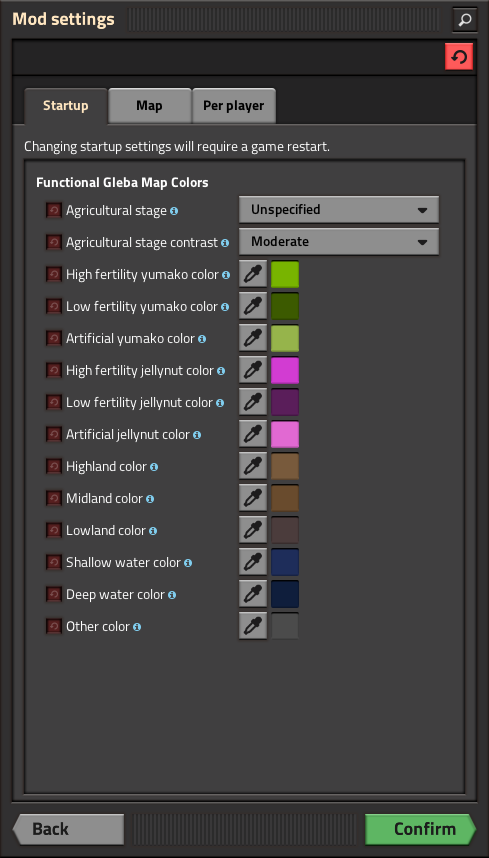This screenshot has width=489, height=858.
Task: Reset the Agricultural stage setting
Action: (54, 210)
